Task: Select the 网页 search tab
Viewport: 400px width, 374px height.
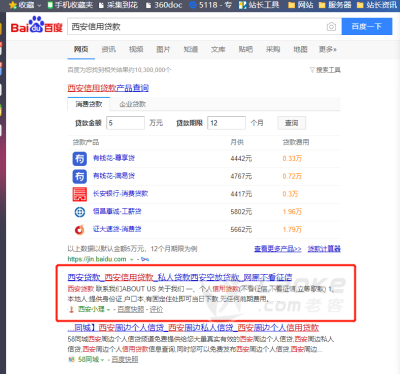Action: pos(81,49)
